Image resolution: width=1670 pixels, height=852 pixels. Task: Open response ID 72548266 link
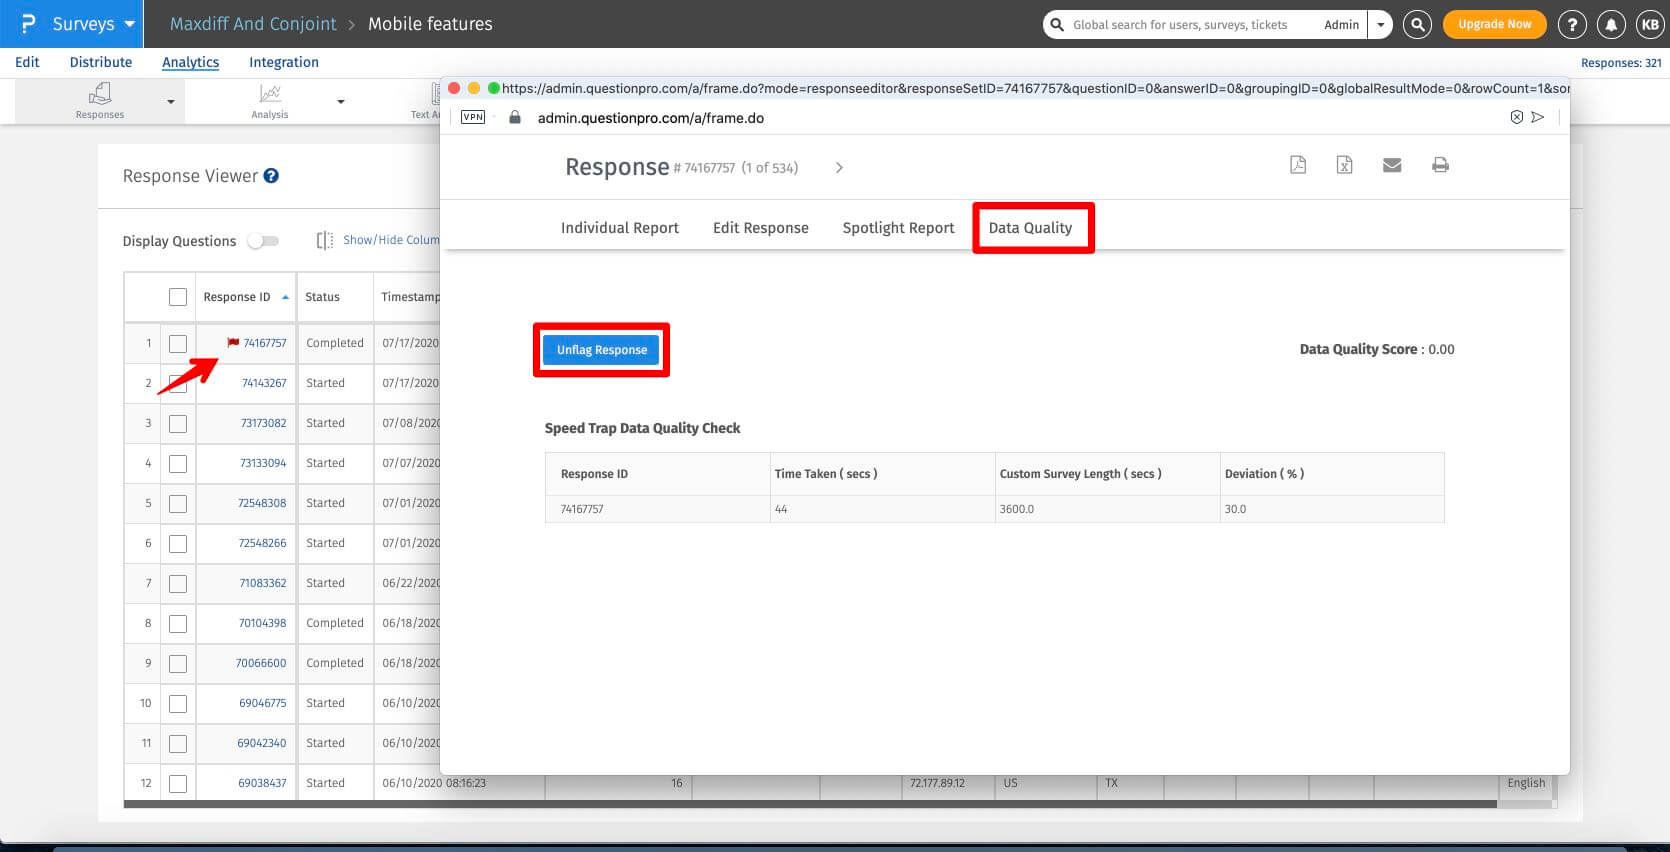coord(262,543)
